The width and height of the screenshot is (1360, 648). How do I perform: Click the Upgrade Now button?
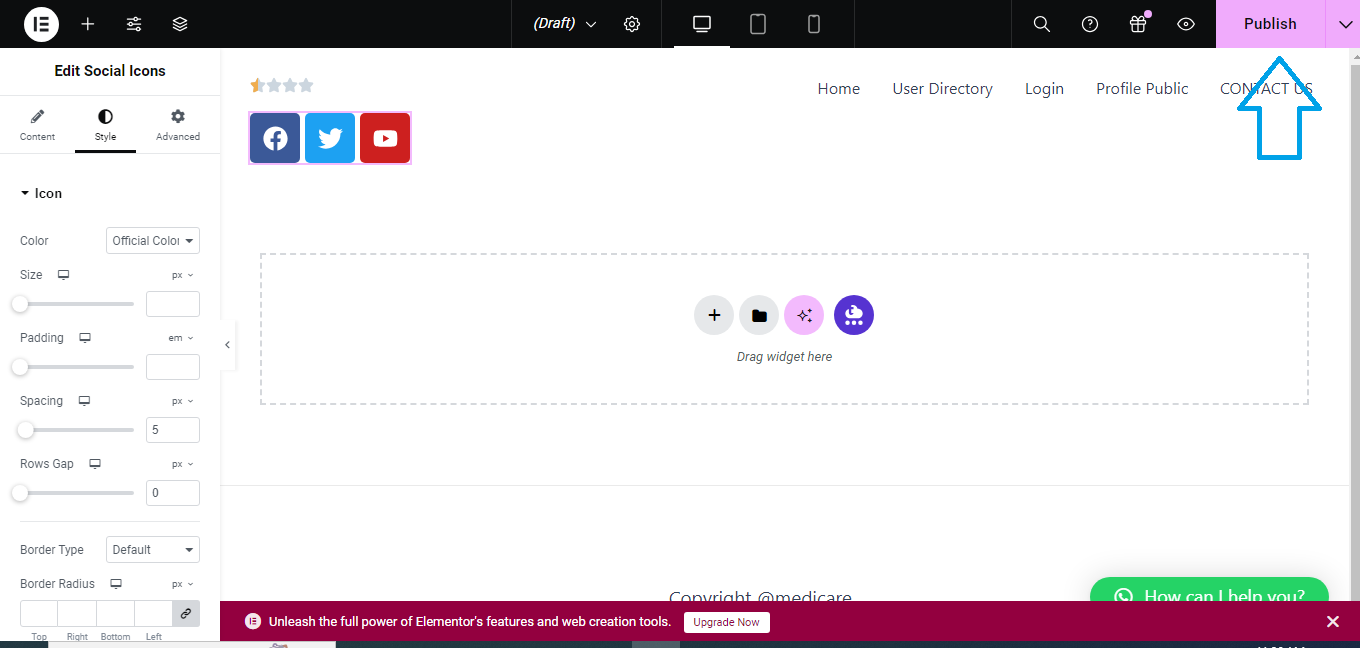(x=727, y=622)
